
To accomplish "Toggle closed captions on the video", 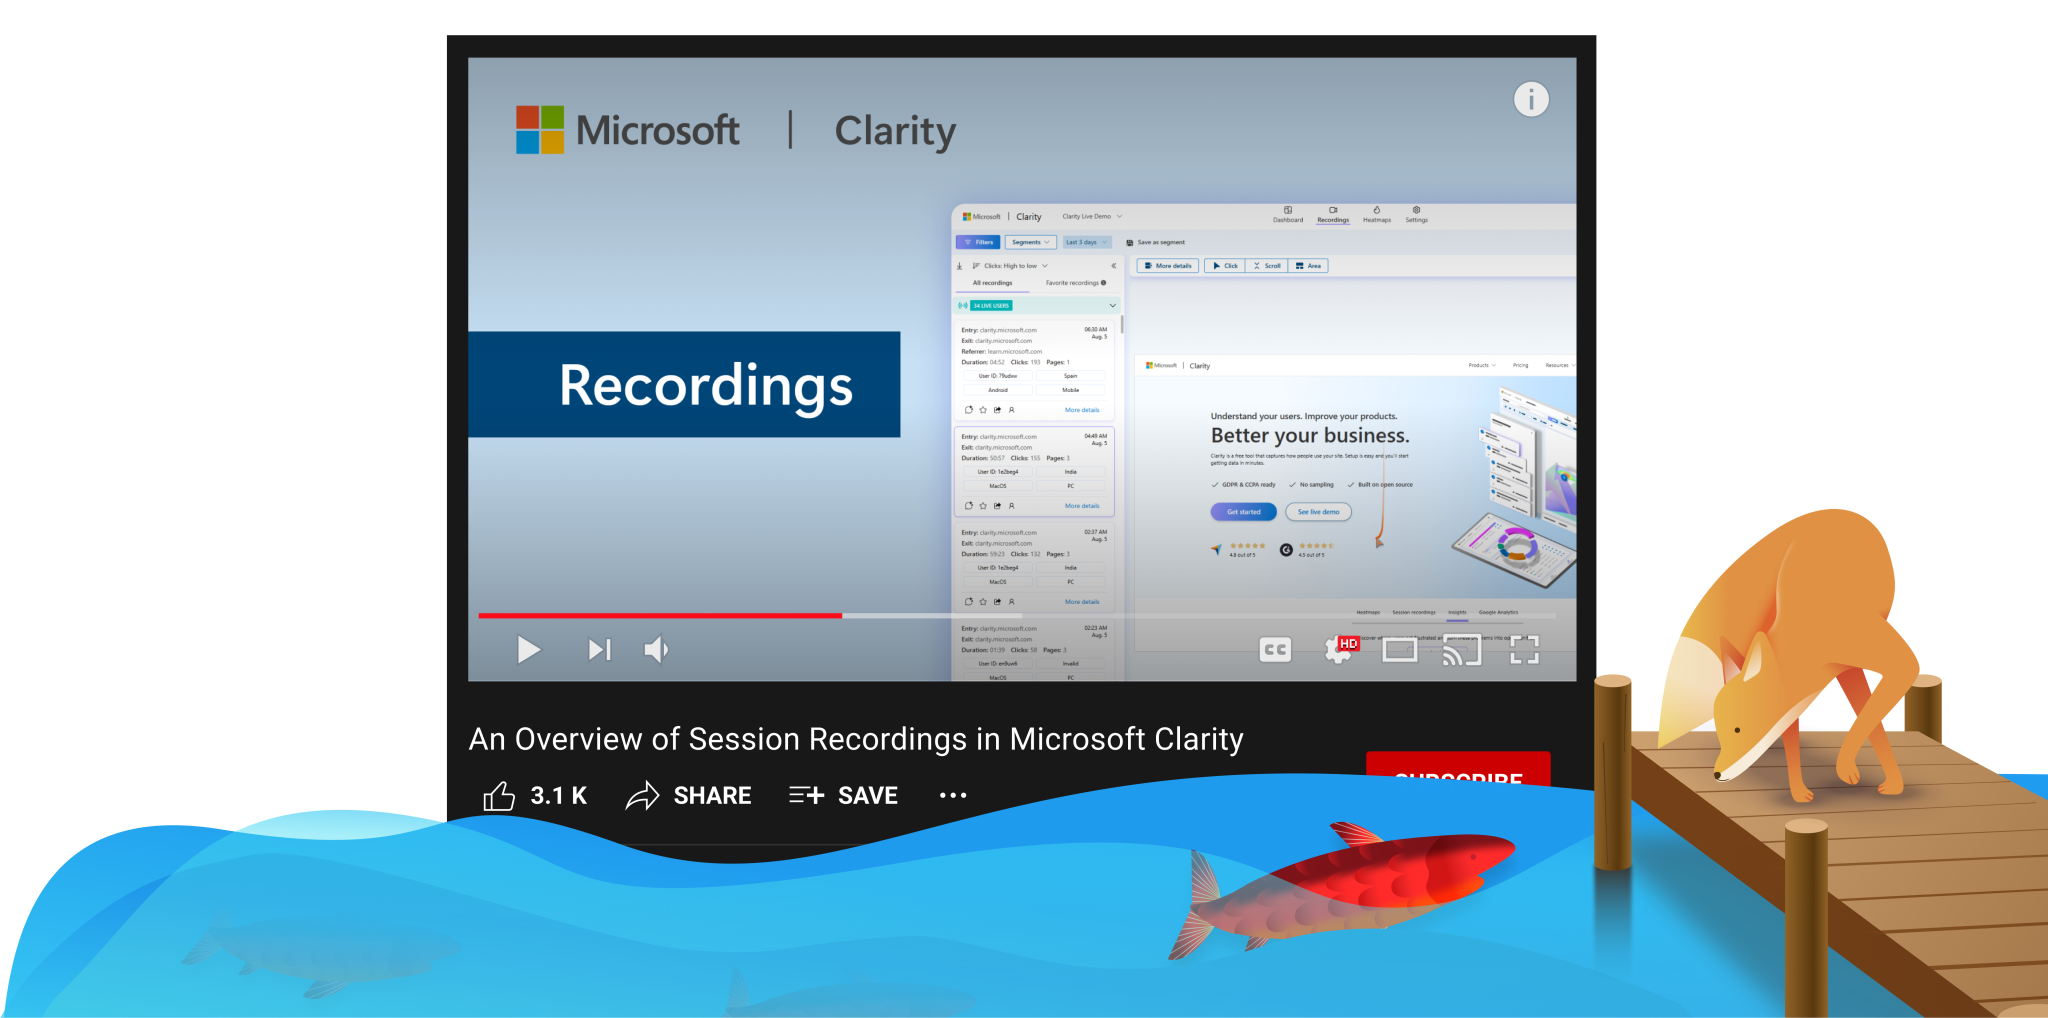I will coord(1274,649).
